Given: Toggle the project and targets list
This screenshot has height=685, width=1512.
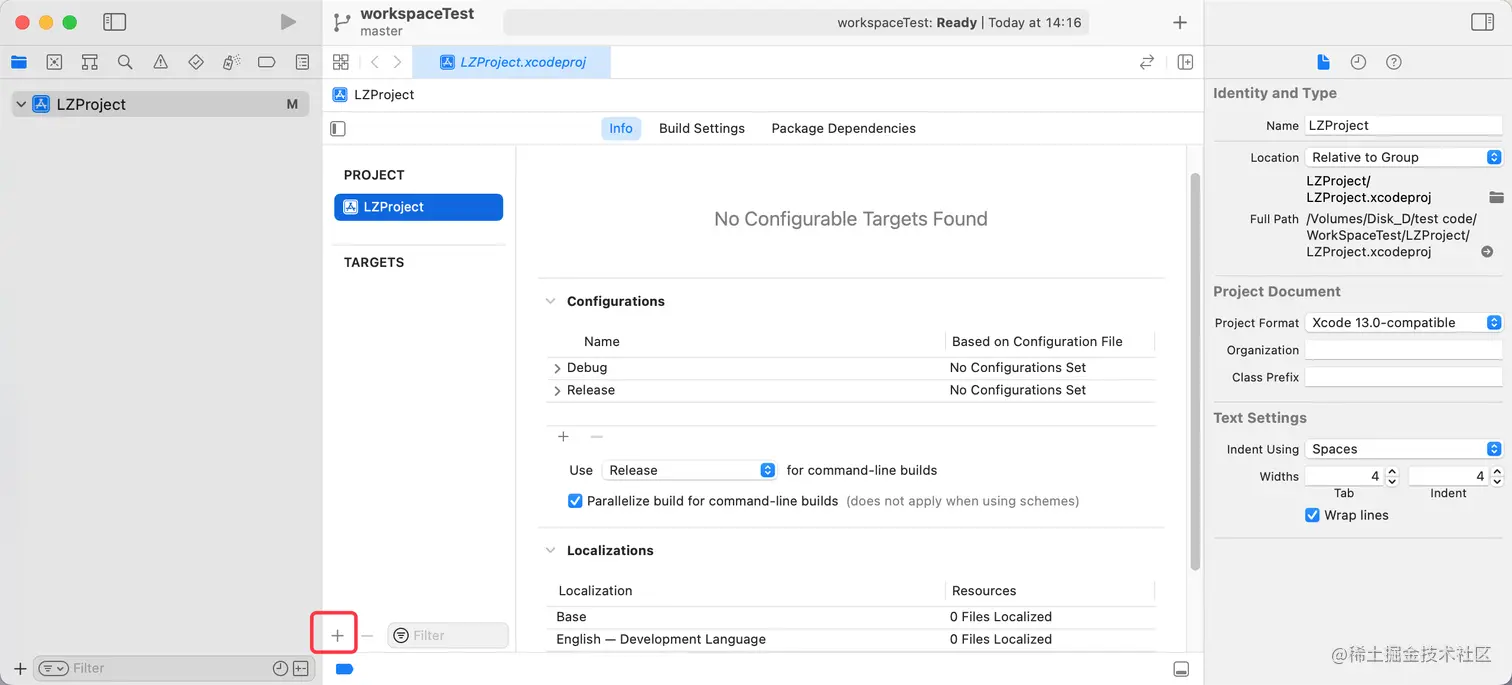Looking at the screenshot, I should [338, 128].
